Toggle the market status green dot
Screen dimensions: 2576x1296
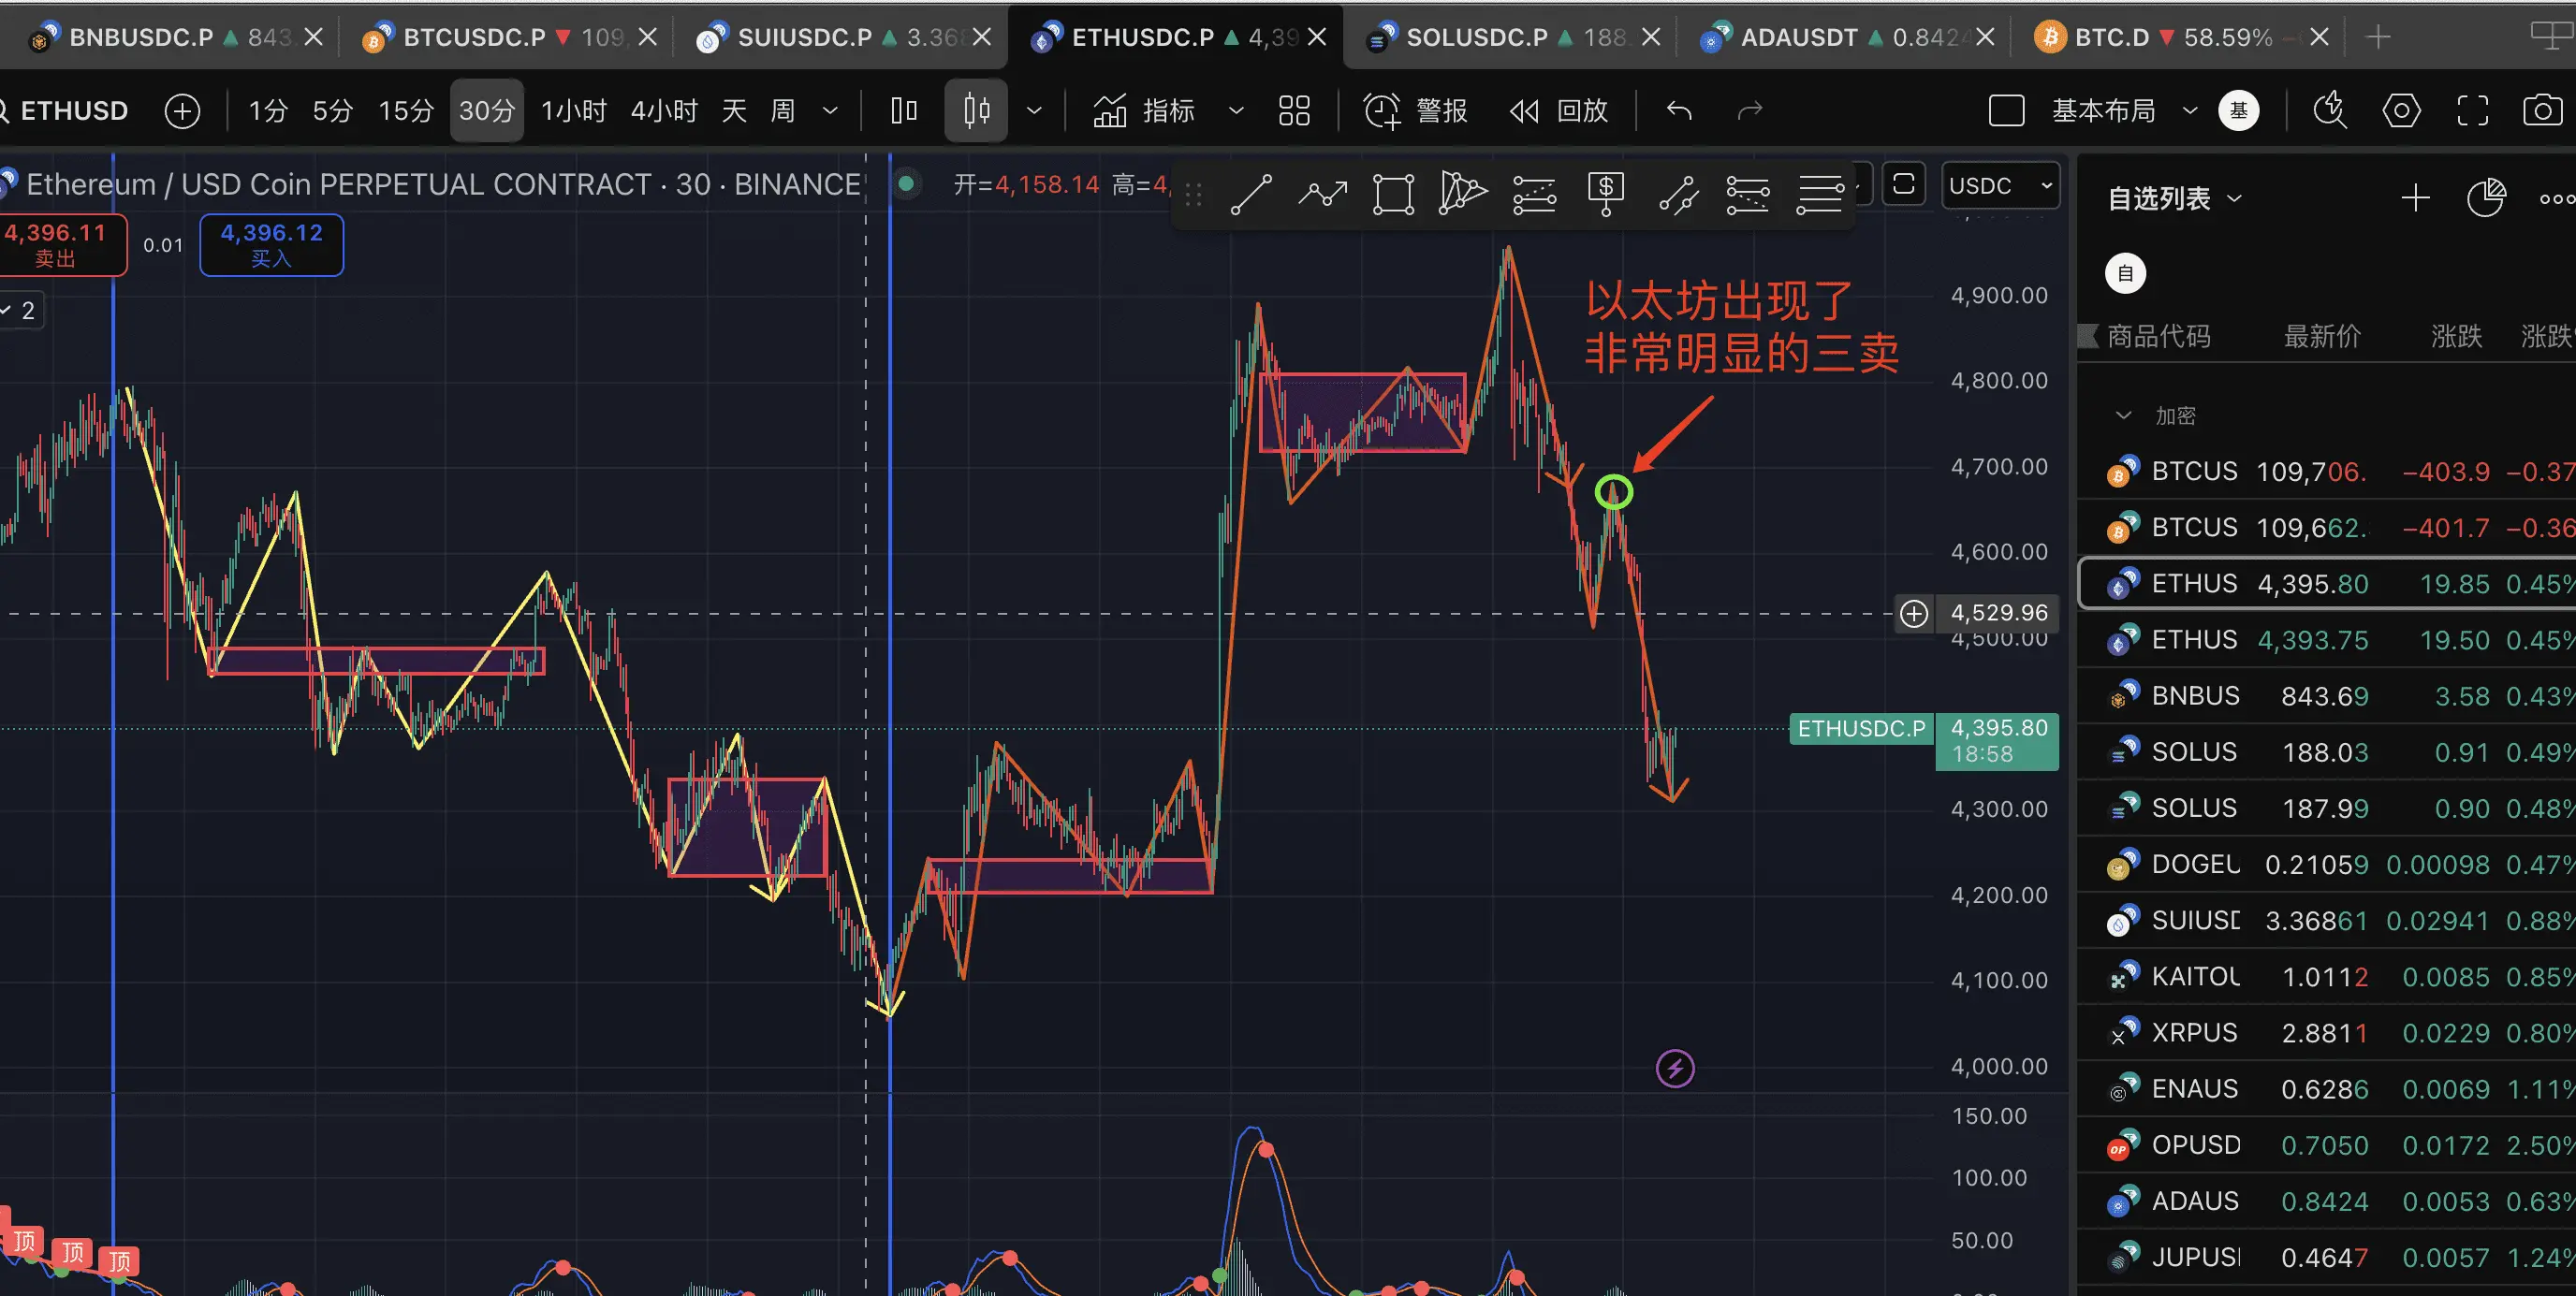(x=906, y=183)
